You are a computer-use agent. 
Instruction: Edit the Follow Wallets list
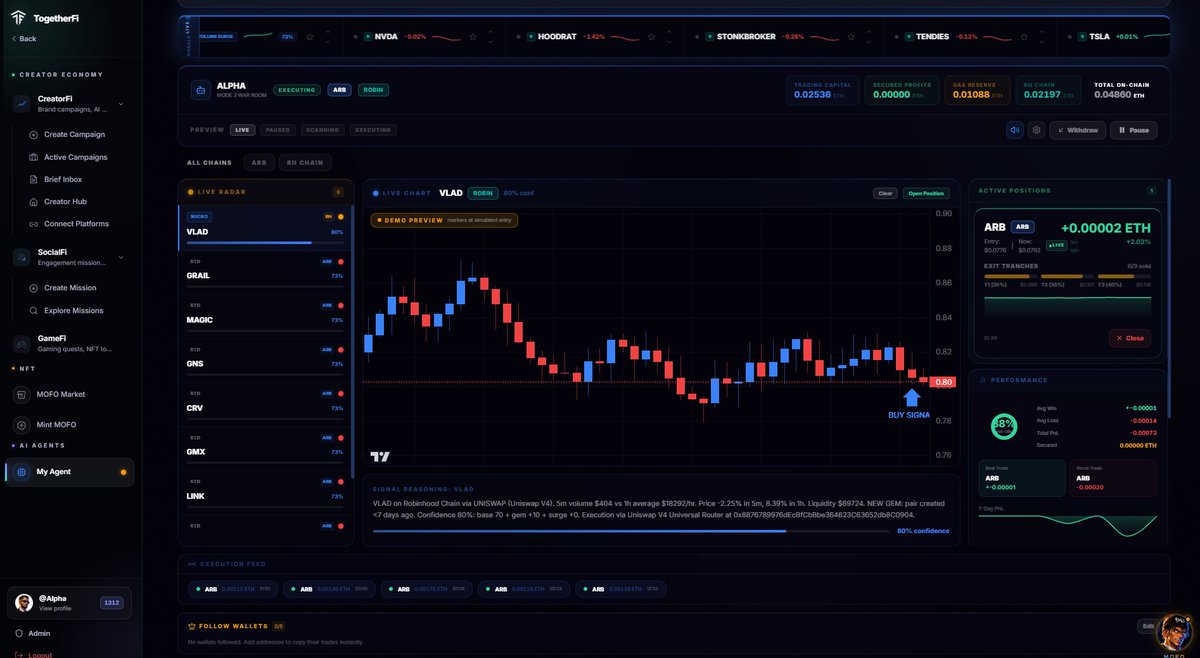(1148, 626)
